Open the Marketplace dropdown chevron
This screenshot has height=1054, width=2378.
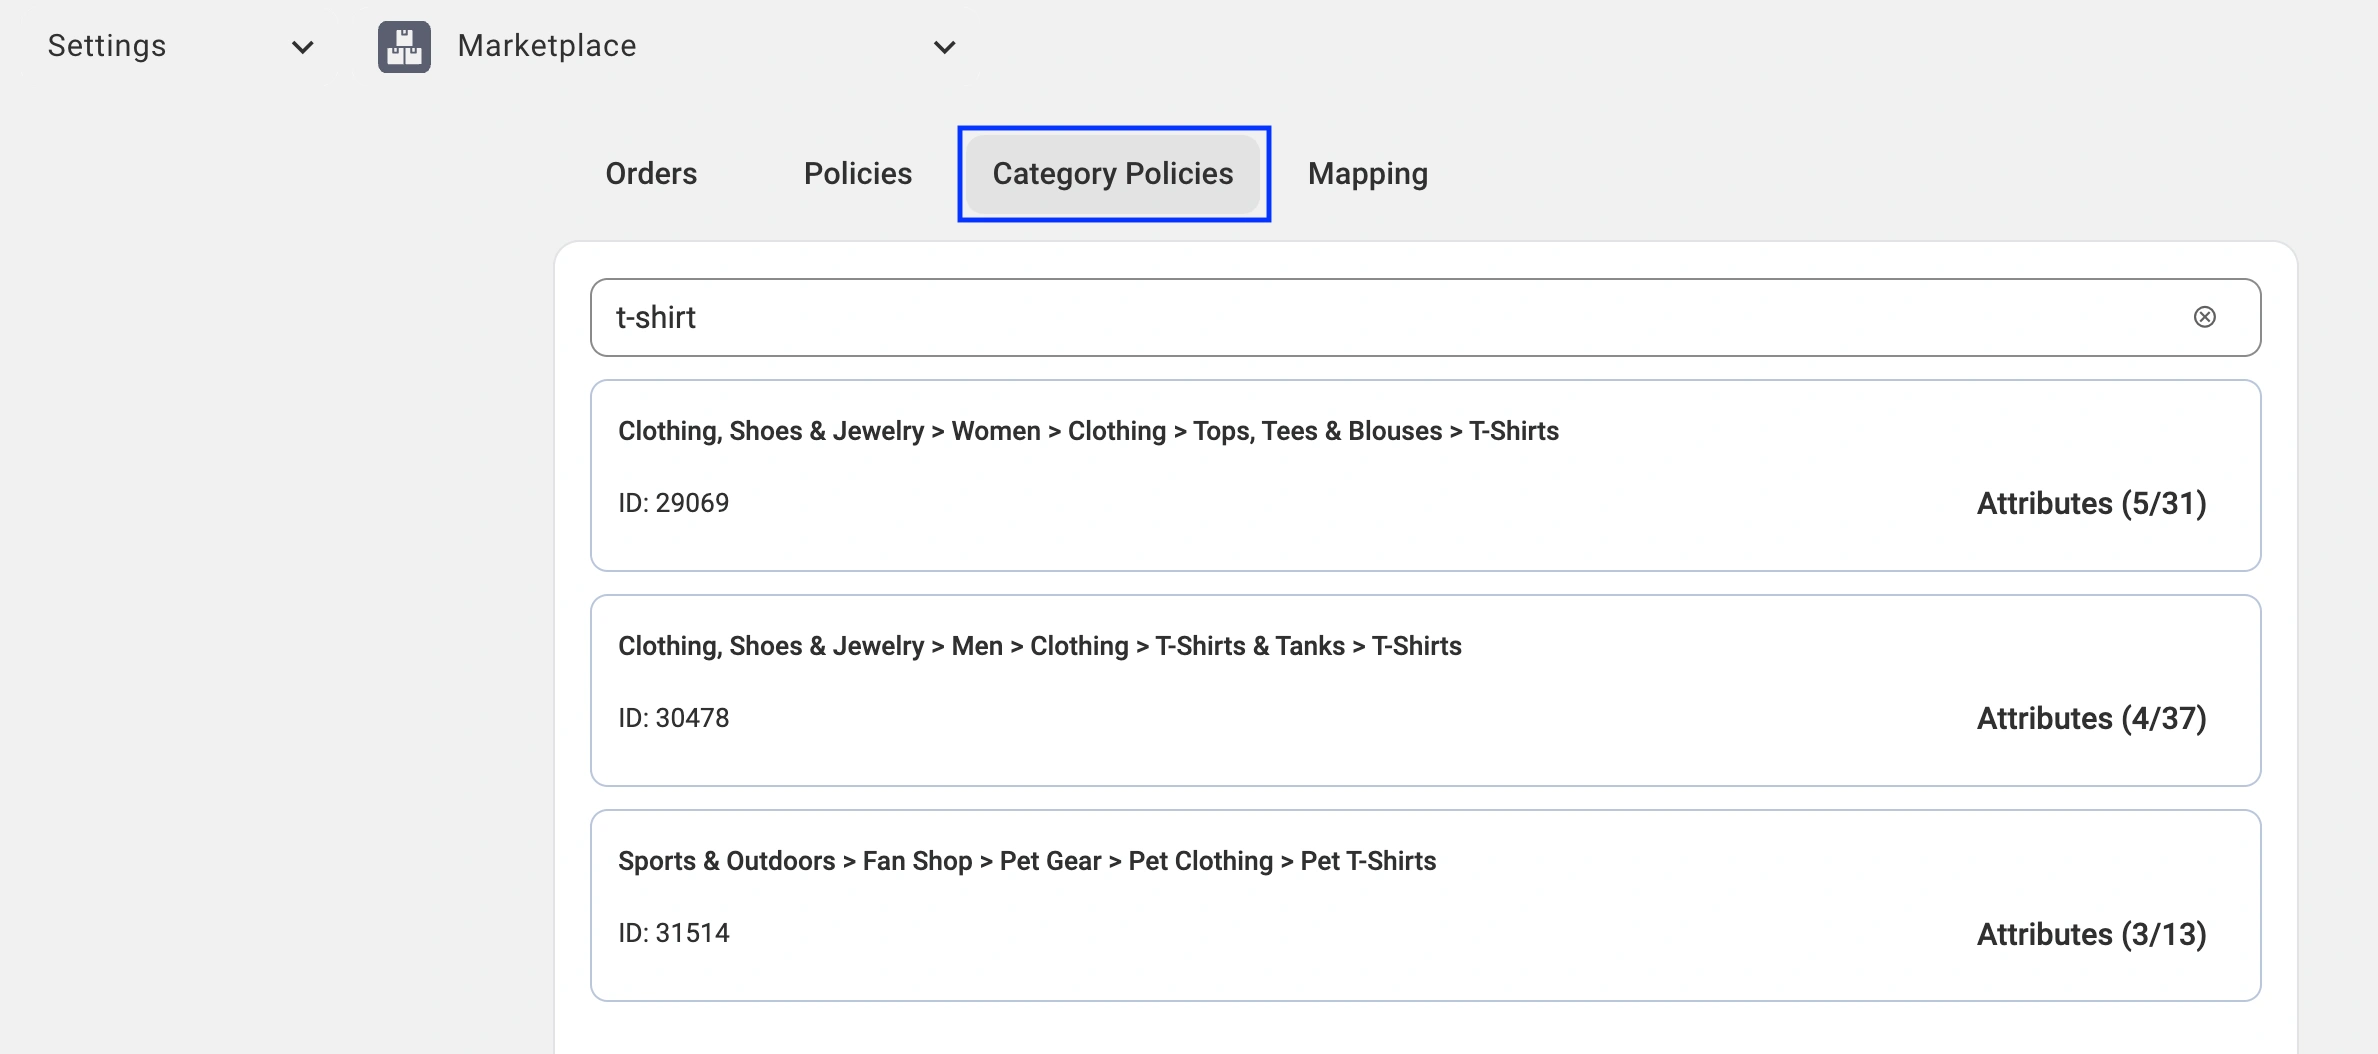(944, 47)
